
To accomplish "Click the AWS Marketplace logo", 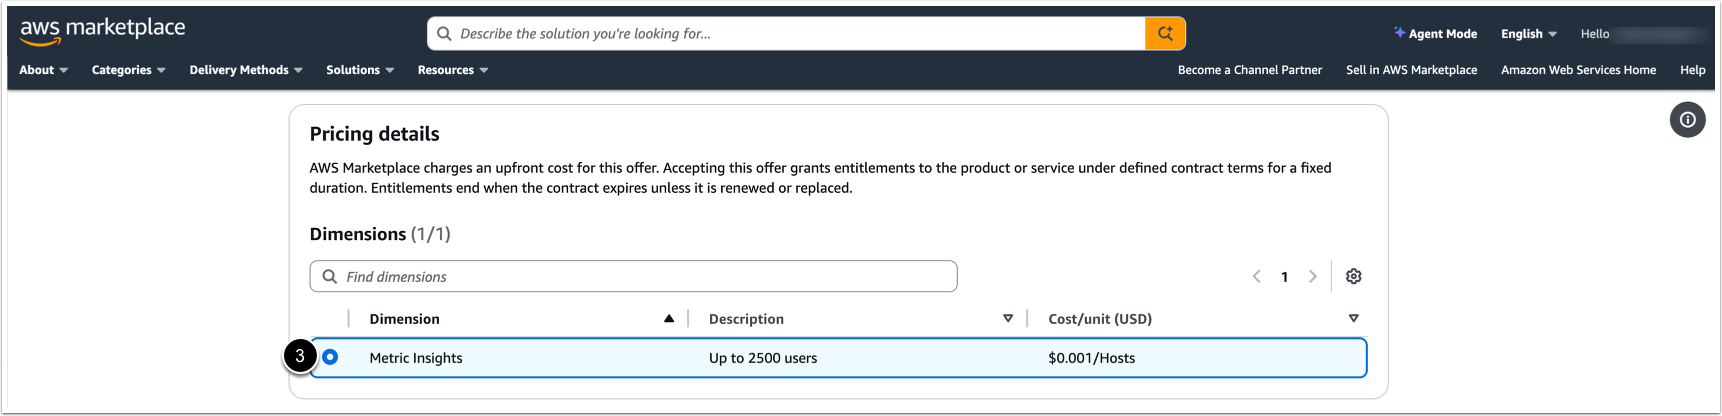I will (102, 31).
